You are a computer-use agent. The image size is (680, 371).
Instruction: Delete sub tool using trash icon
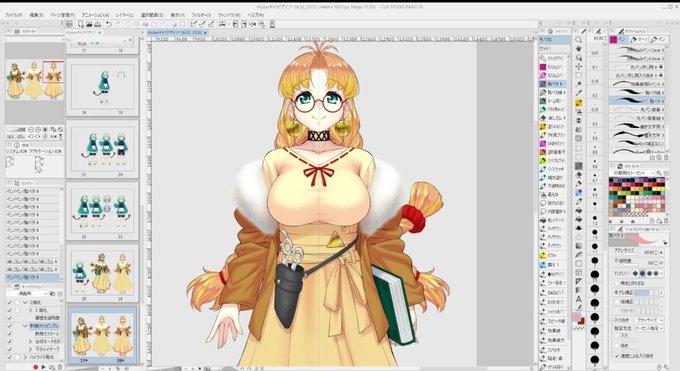[666, 158]
